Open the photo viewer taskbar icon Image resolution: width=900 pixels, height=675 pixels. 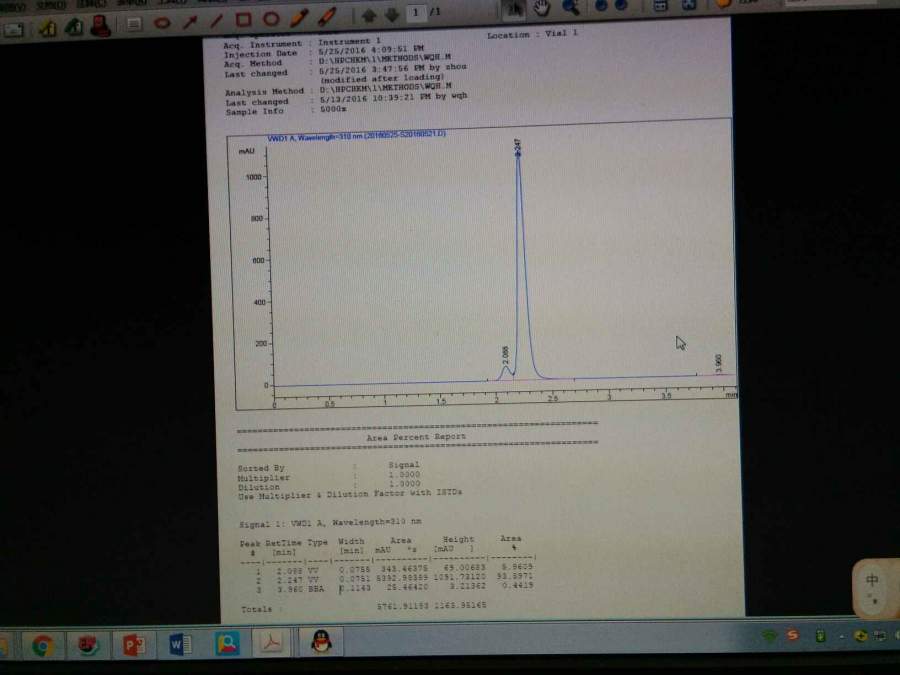click(x=227, y=644)
